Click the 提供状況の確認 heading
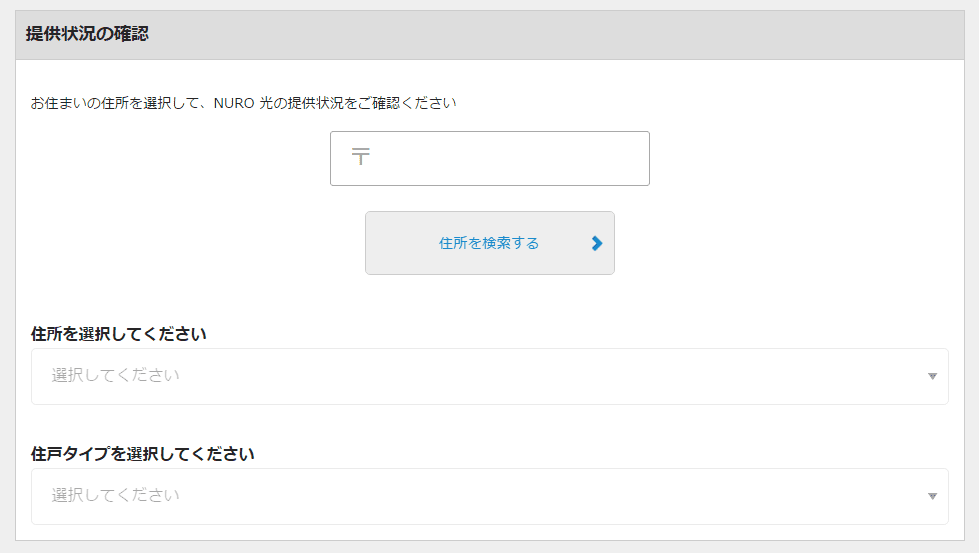This screenshot has height=553, width=979. (x=87, y=34)
